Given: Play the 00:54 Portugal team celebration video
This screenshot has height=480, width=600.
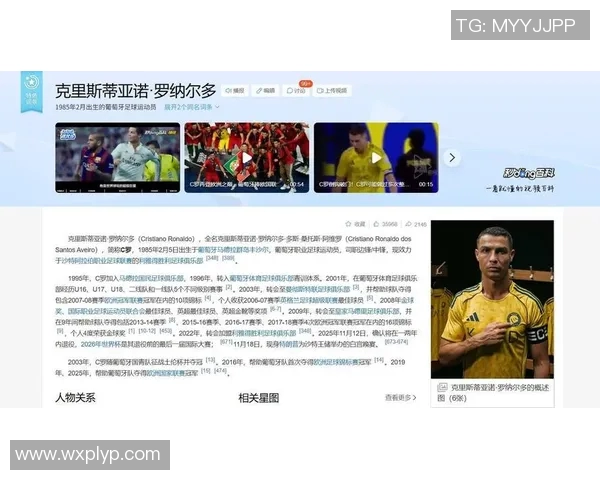Looking at the screenshot, I should coord(247,158).
